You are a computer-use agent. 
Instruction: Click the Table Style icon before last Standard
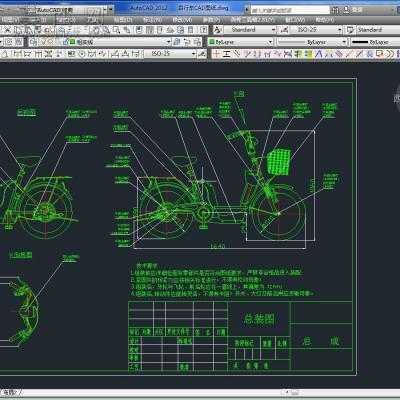coord(350,30)
